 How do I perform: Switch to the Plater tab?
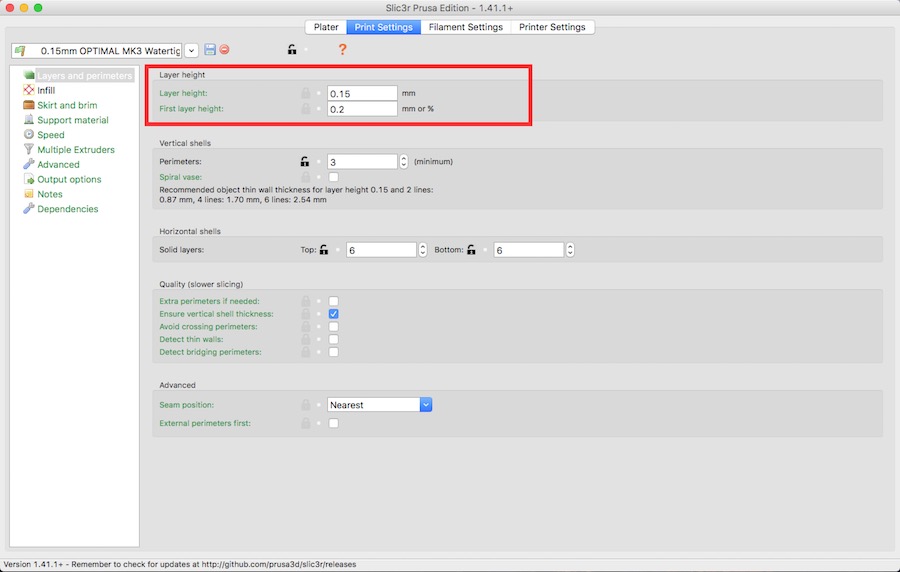click(x=326, y=27)
